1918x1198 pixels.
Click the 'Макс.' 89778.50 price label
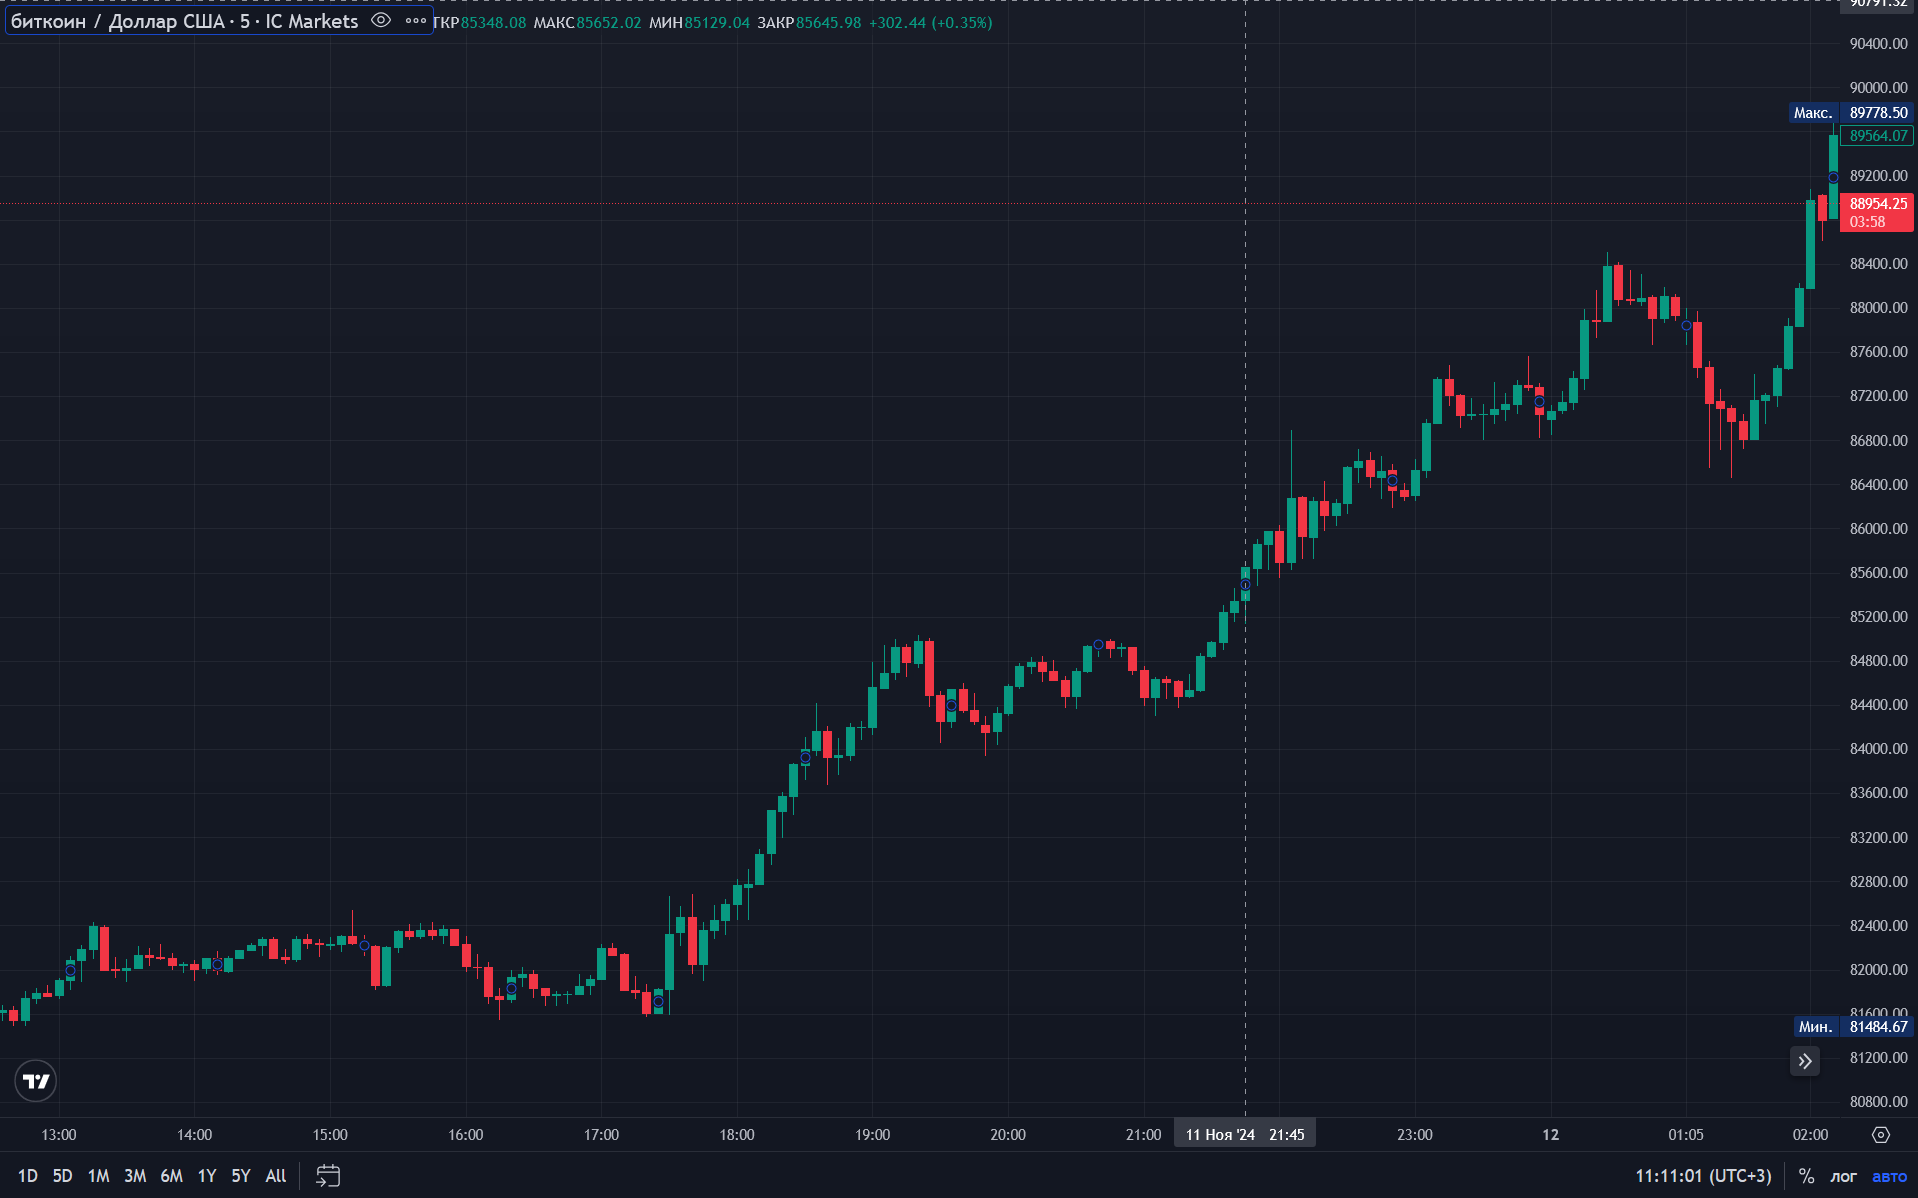pyautogui.click(x=1851, y=113)
